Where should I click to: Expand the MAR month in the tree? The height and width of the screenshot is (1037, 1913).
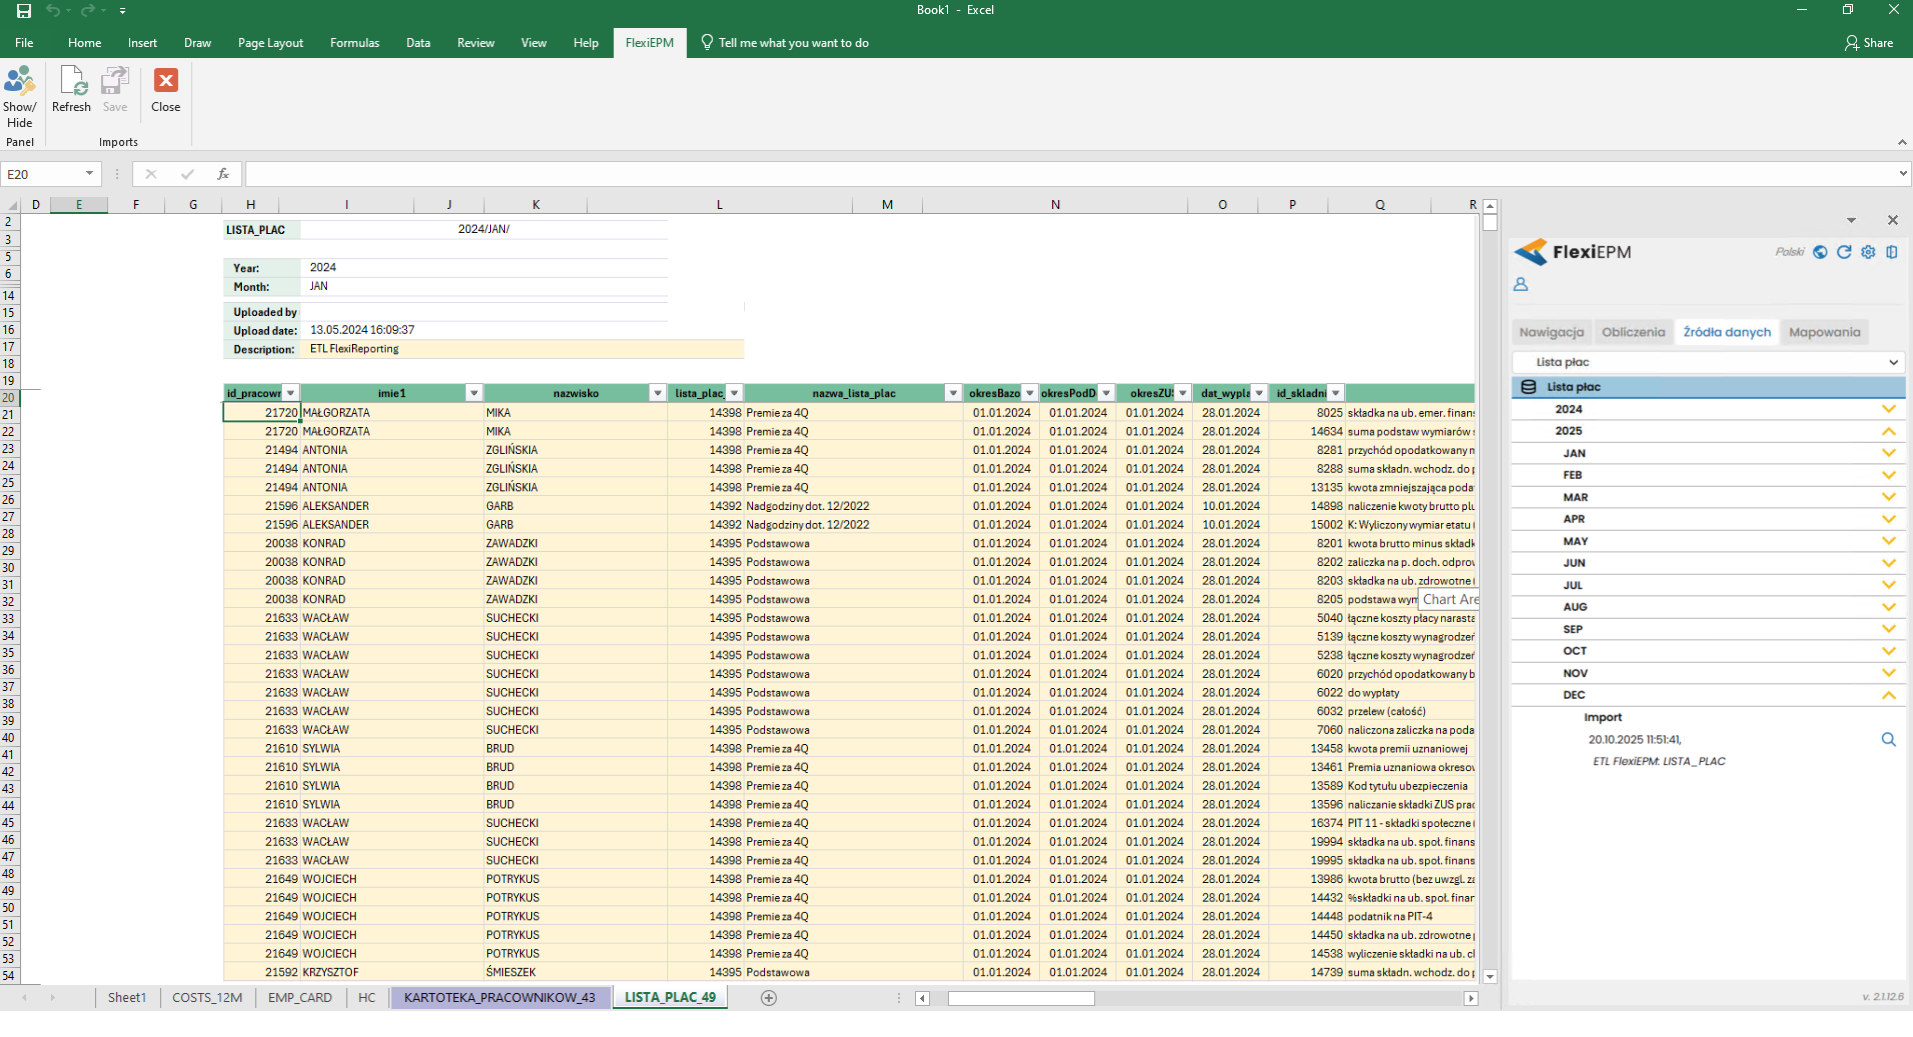(1888, 497)
